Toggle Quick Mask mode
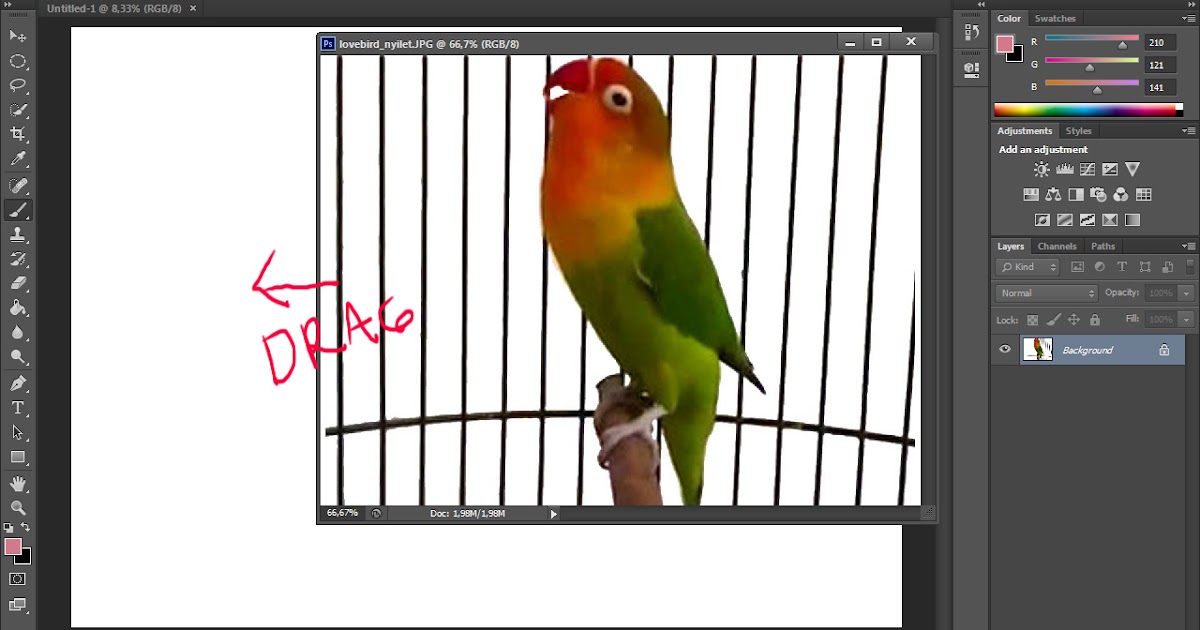 18,578
